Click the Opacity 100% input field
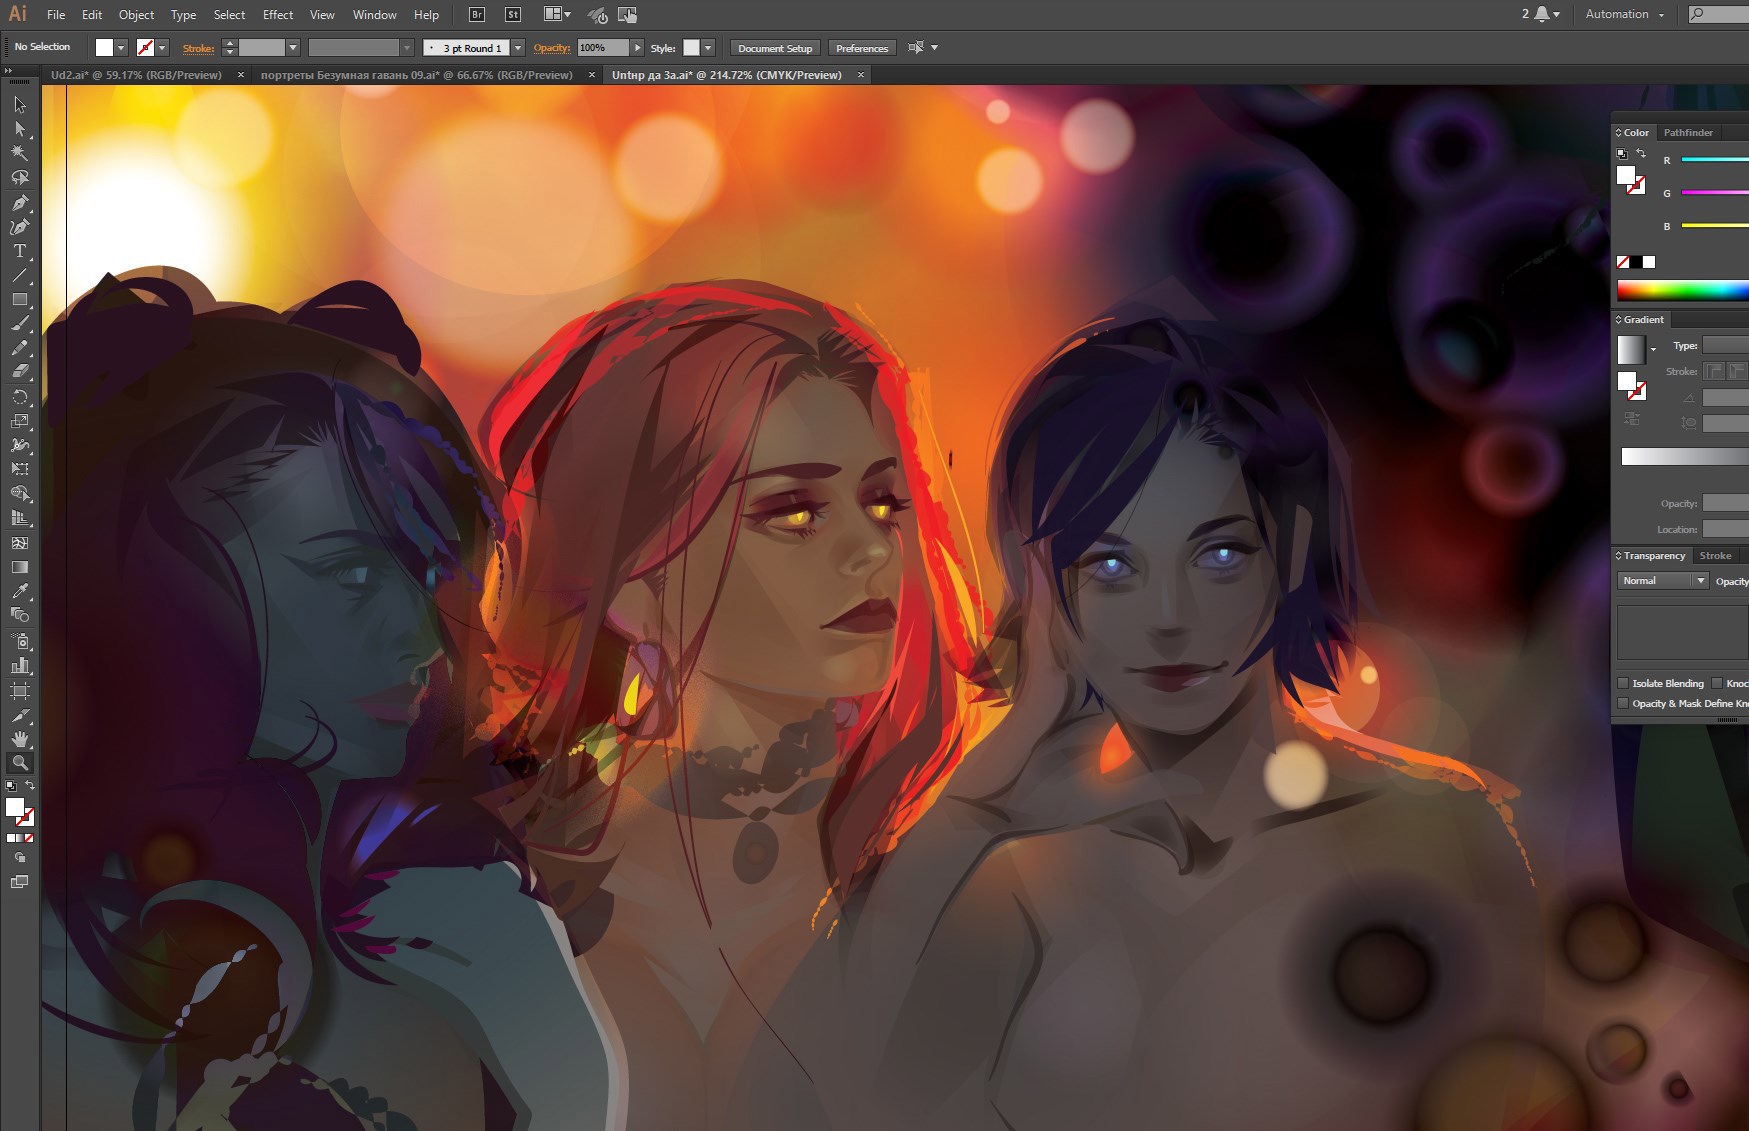Viewport: 1749px width, 1131px height. [602, 48]
